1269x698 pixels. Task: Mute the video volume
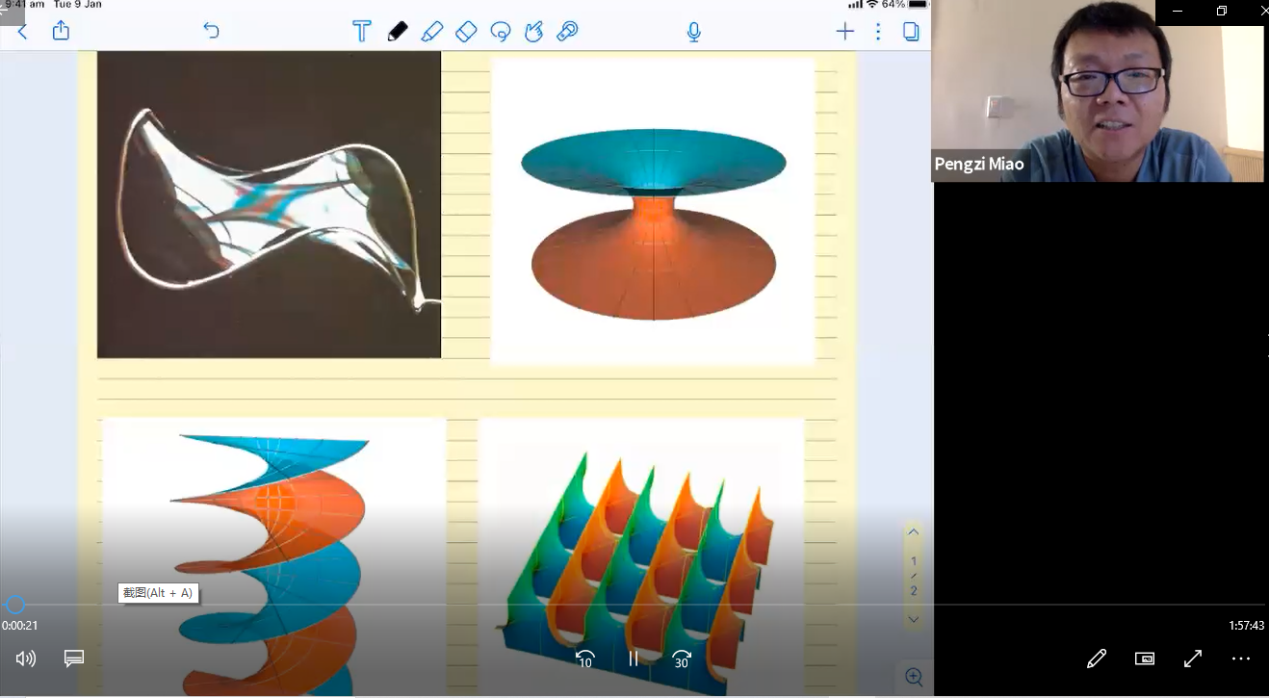[x=26, y=658]
